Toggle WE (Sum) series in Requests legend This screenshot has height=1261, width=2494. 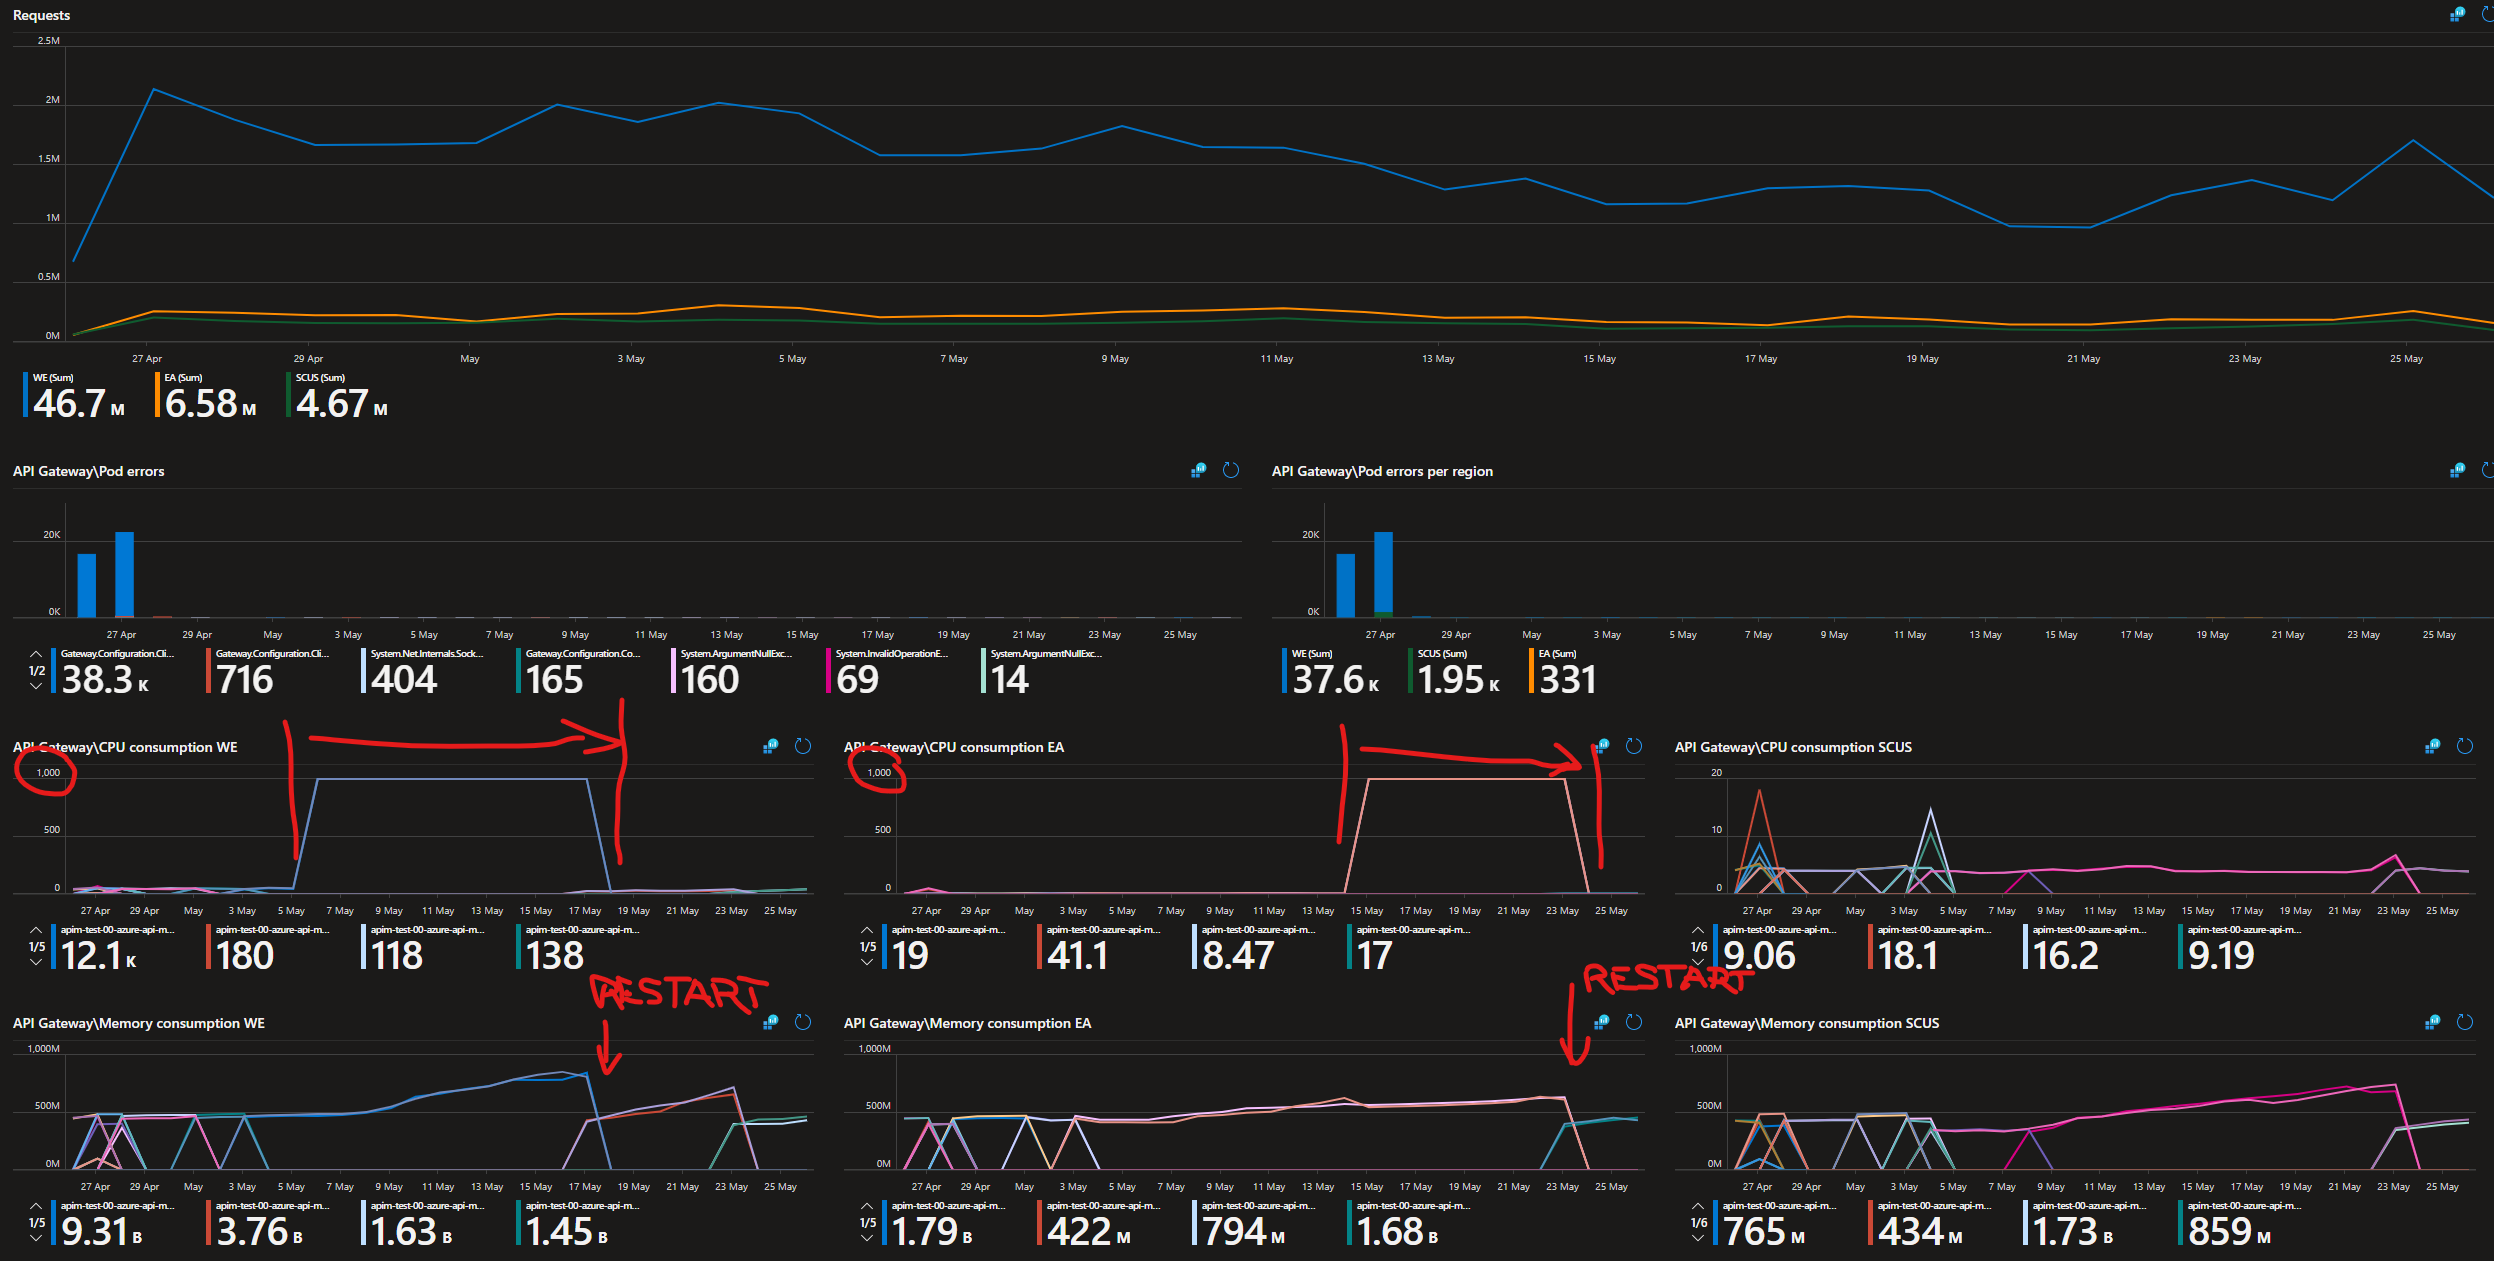76,395
